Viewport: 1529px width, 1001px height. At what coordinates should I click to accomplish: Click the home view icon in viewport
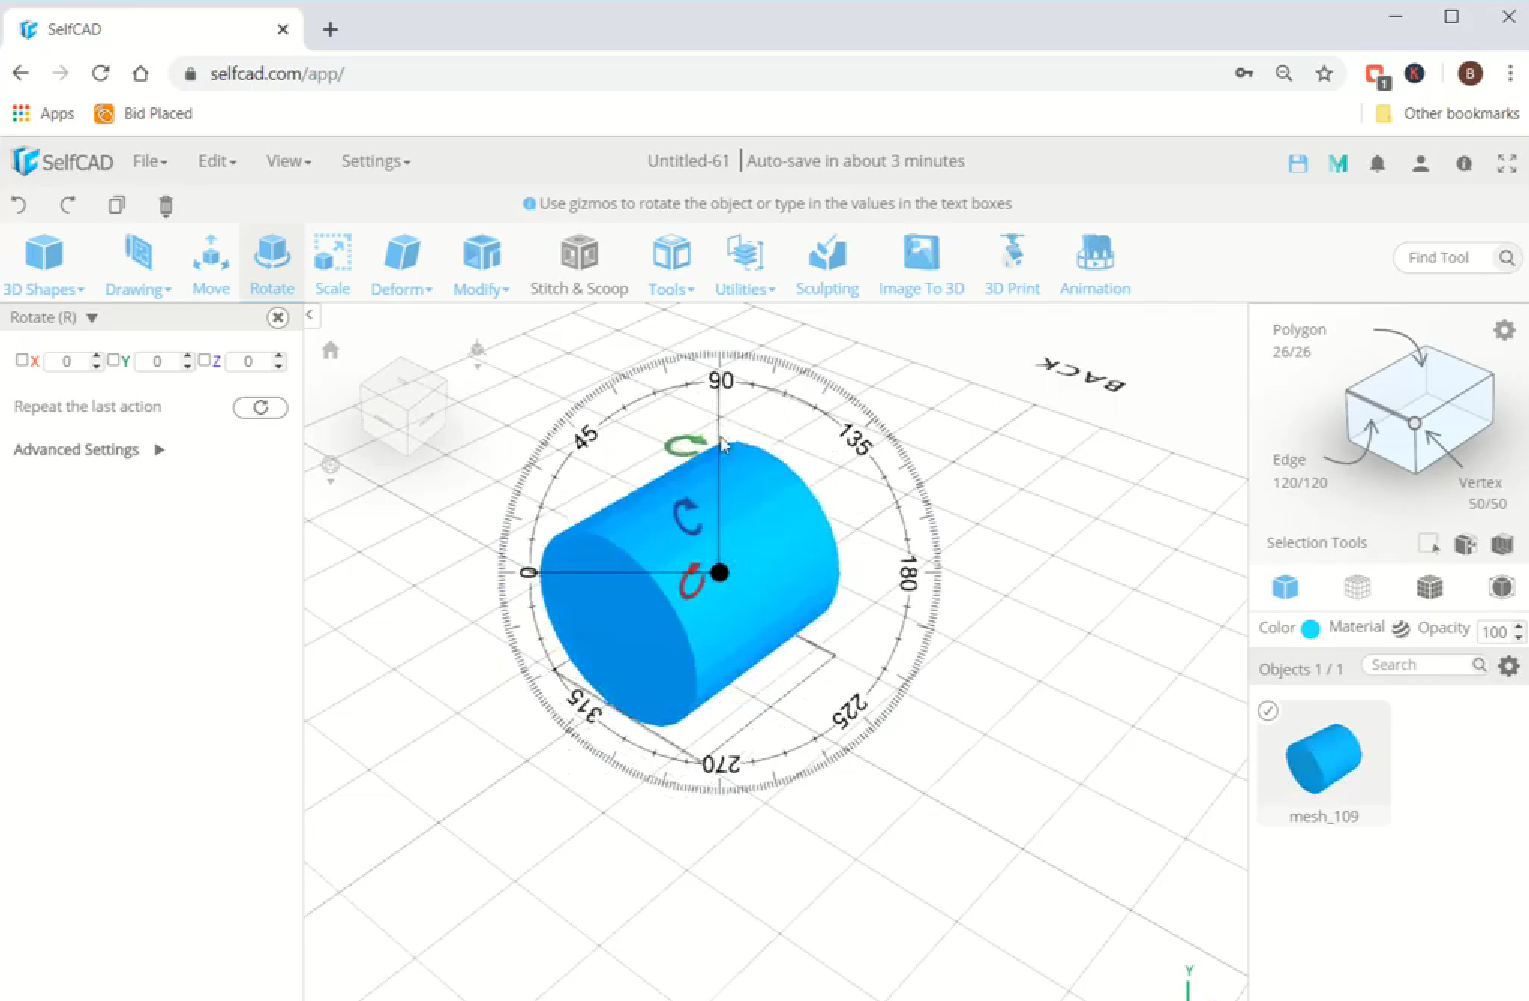[331, 350]
